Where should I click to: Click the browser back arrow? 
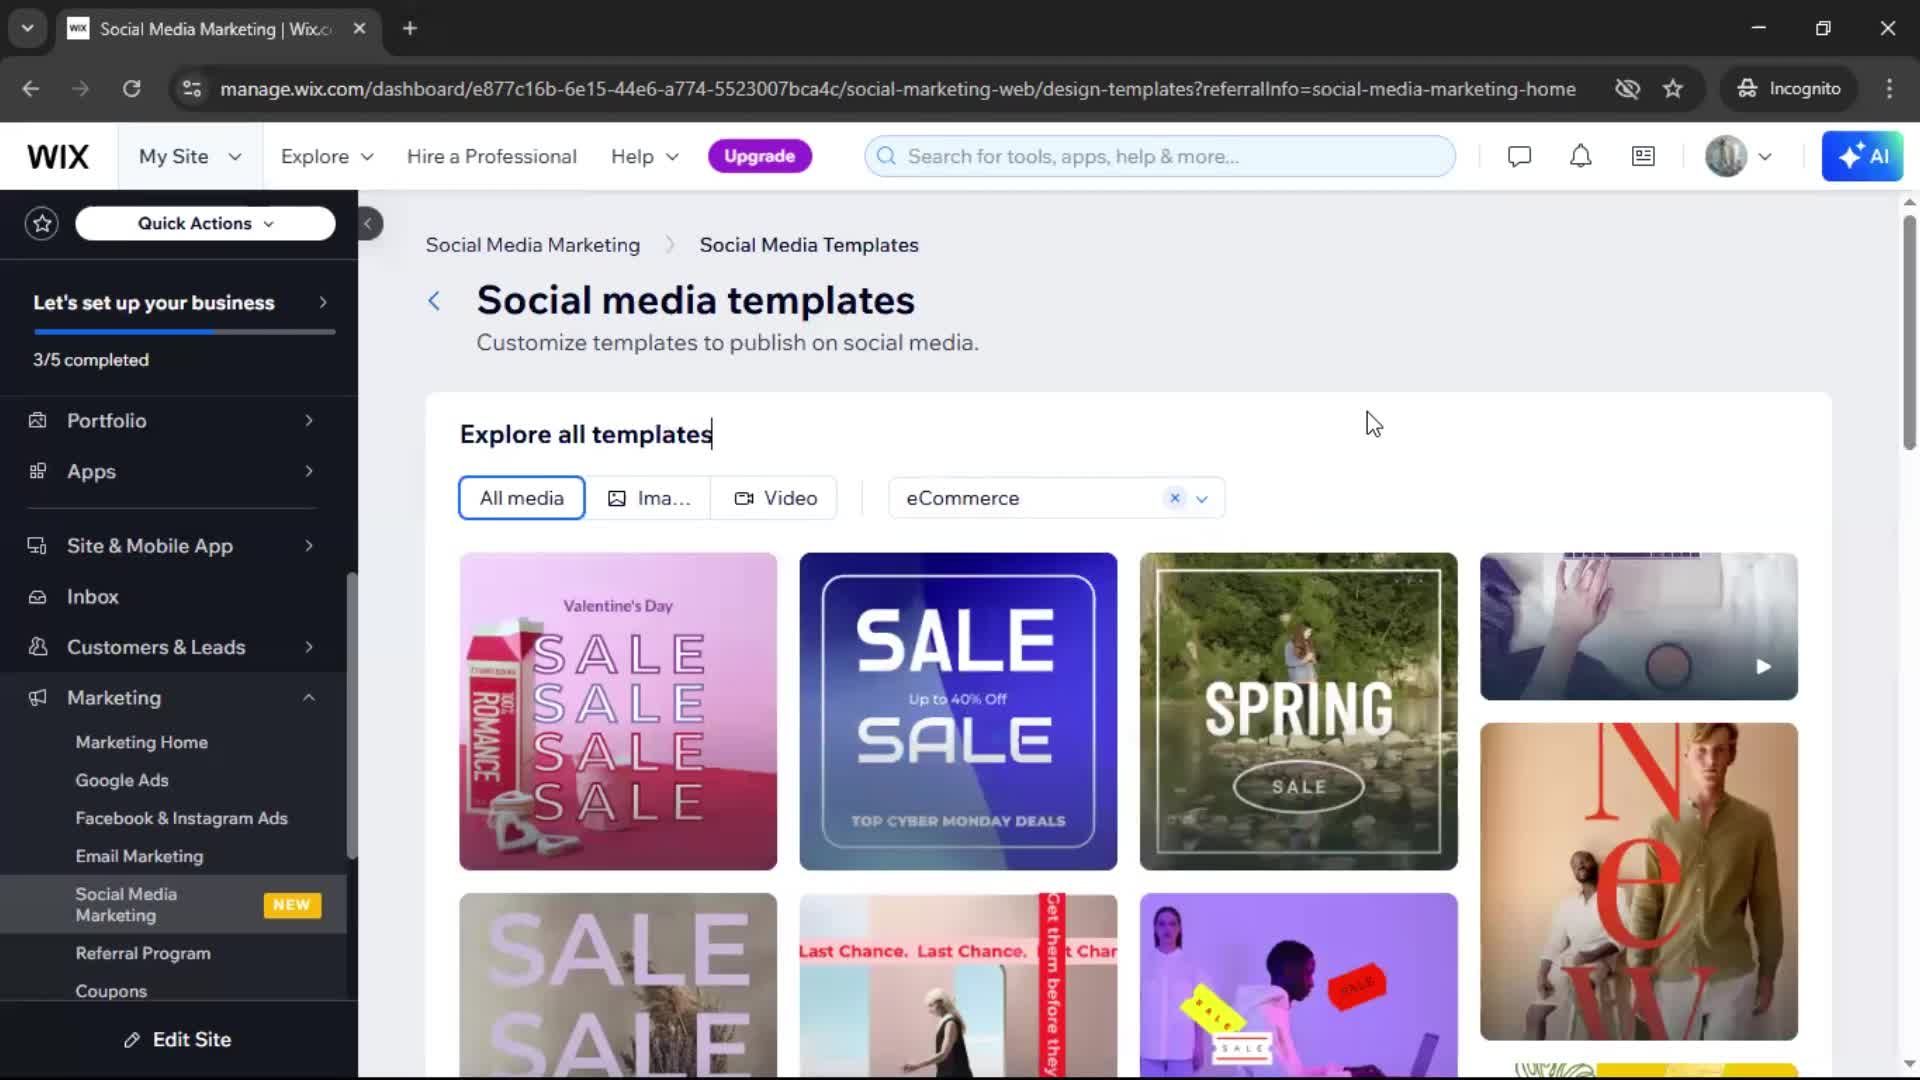click(x=31, y=88)
